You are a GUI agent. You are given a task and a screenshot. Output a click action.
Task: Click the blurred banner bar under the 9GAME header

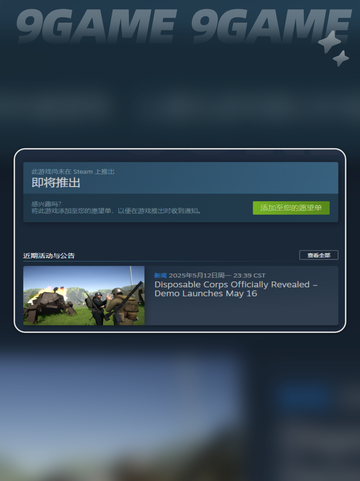pyautogui.click(x=180, y=103)
